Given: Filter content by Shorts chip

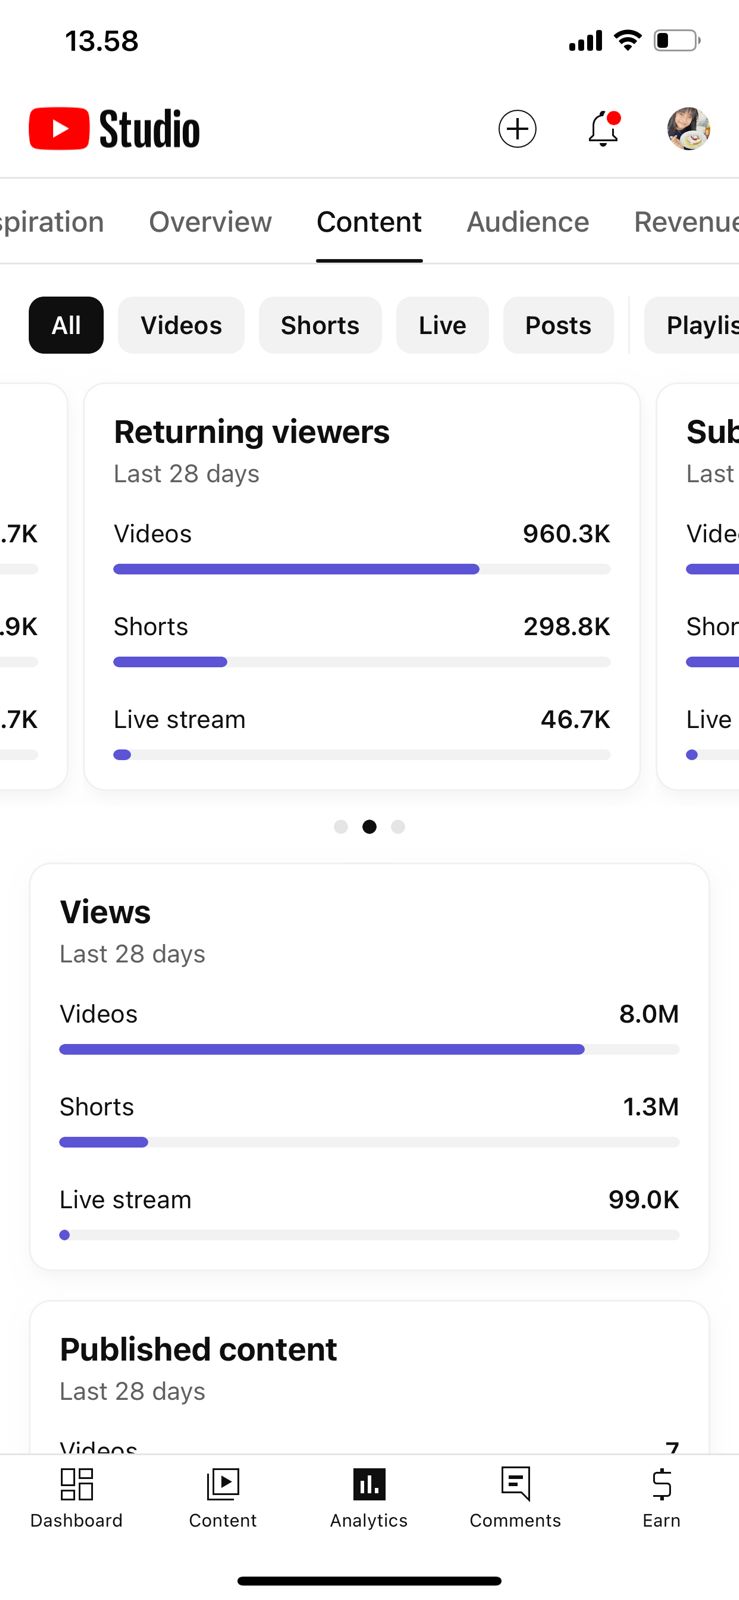Looking at the screenshot, I should point(320,325).
